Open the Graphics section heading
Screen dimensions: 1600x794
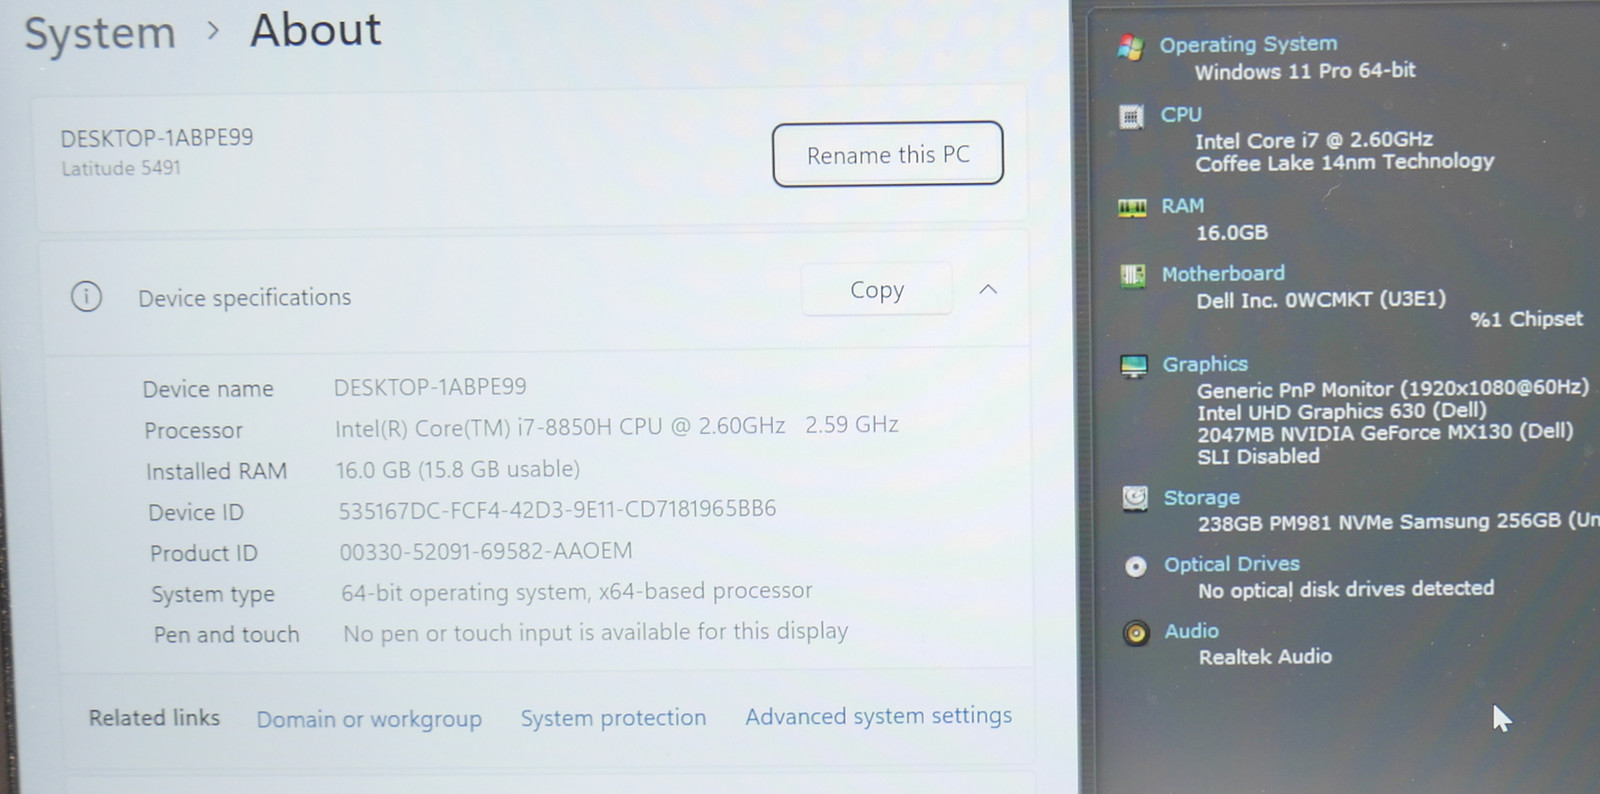coord(1205,364)
